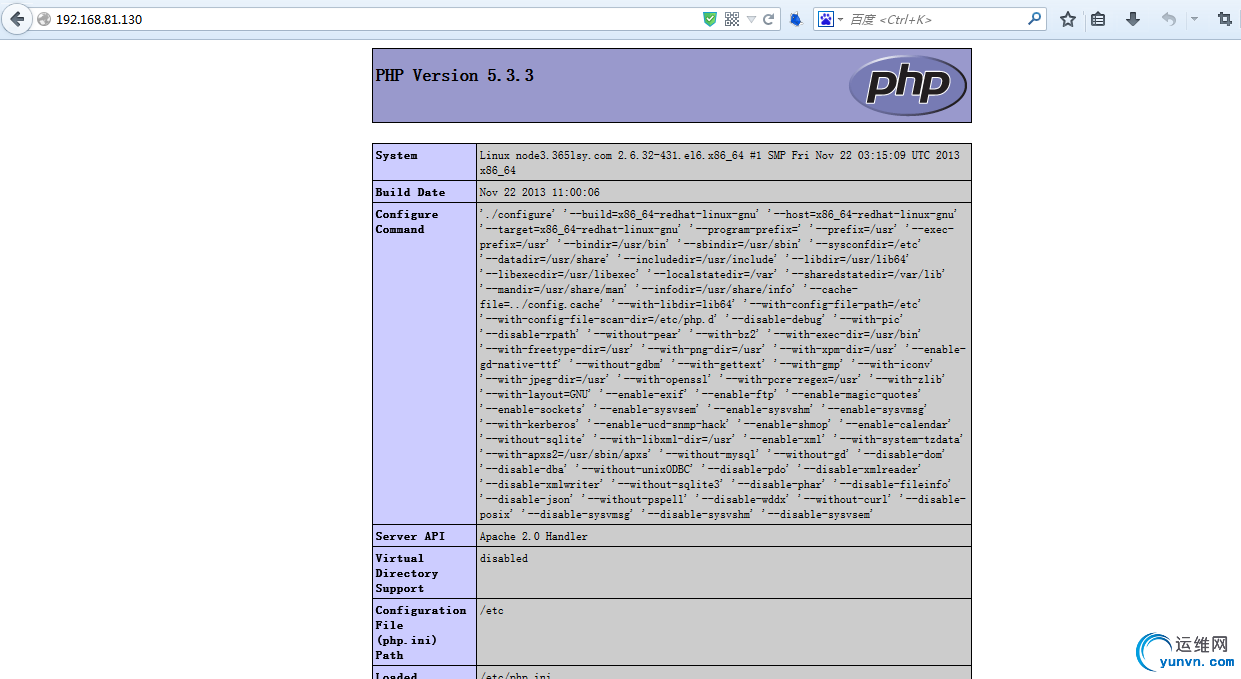This screenshot has width=1241, height=679.
Task: Select the 'System' row label
Action: click(397, 155)
